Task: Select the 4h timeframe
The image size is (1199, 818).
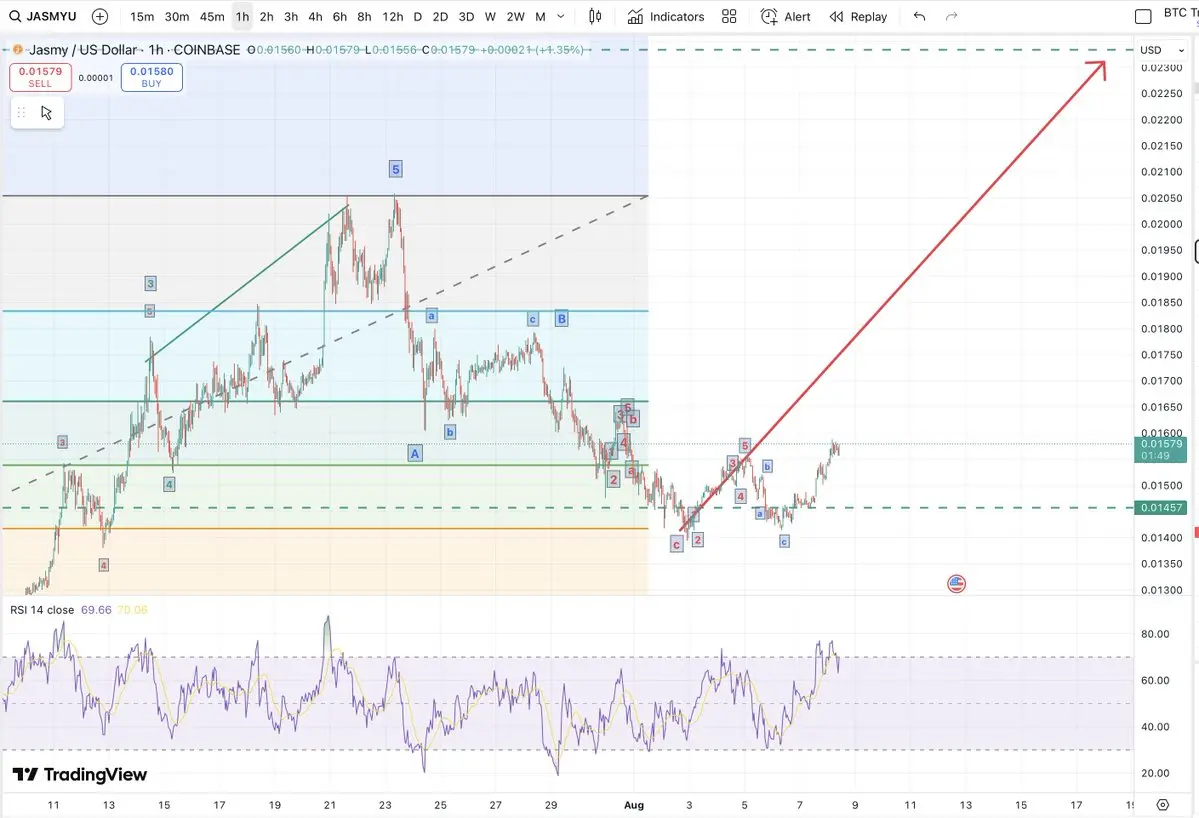Action: point(315,16)
